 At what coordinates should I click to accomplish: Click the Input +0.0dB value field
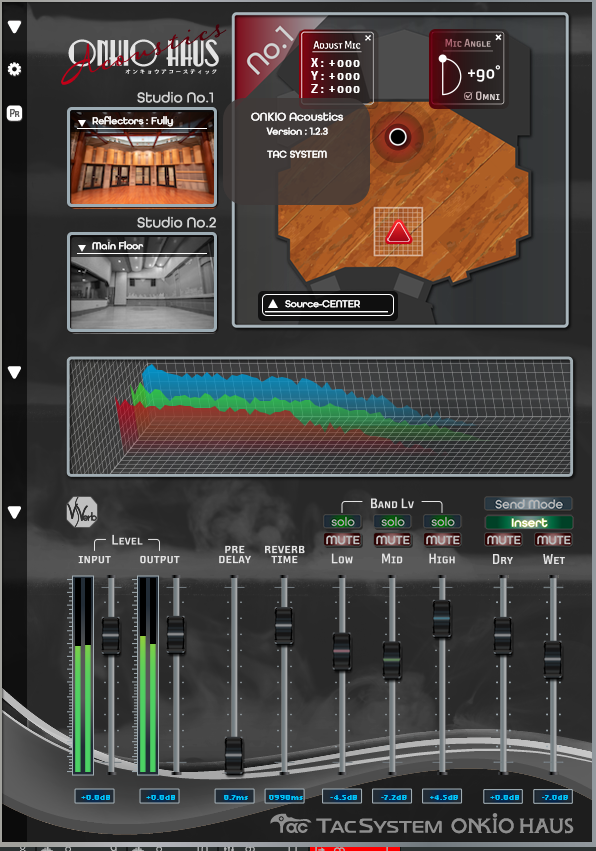point(94,797)
